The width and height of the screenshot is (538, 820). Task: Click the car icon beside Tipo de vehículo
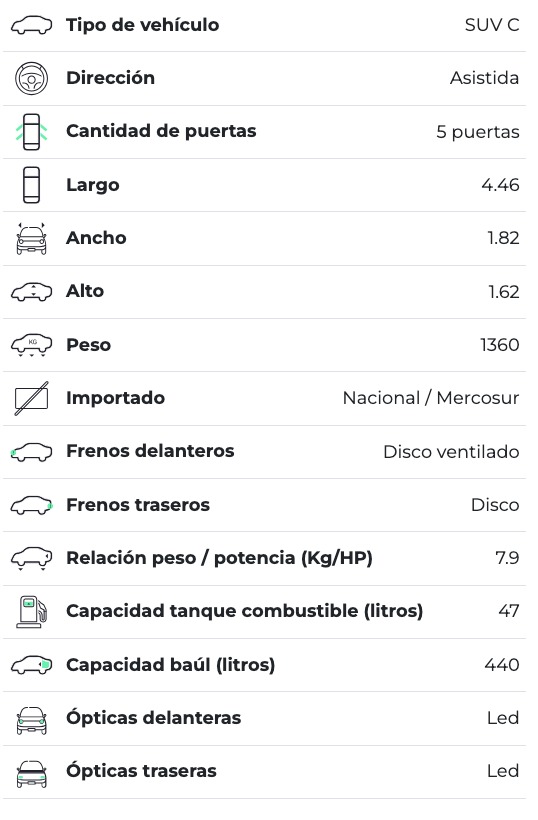pos(31,25)
